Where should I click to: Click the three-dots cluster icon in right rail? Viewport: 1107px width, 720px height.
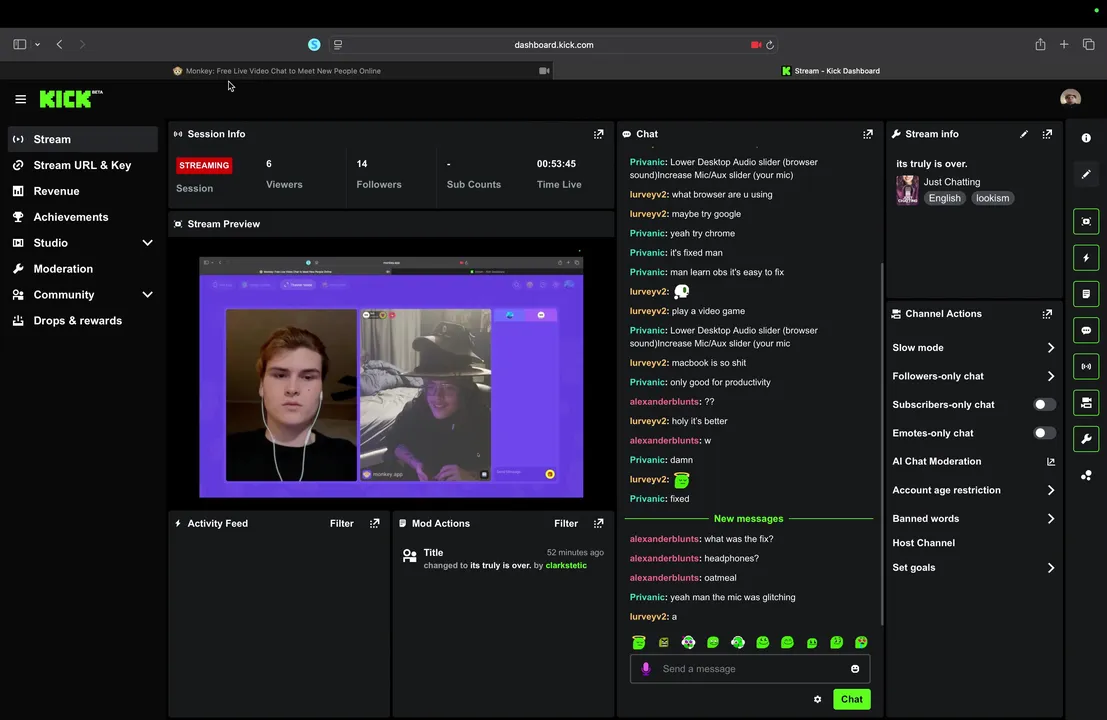click(x=1086, y=476)
